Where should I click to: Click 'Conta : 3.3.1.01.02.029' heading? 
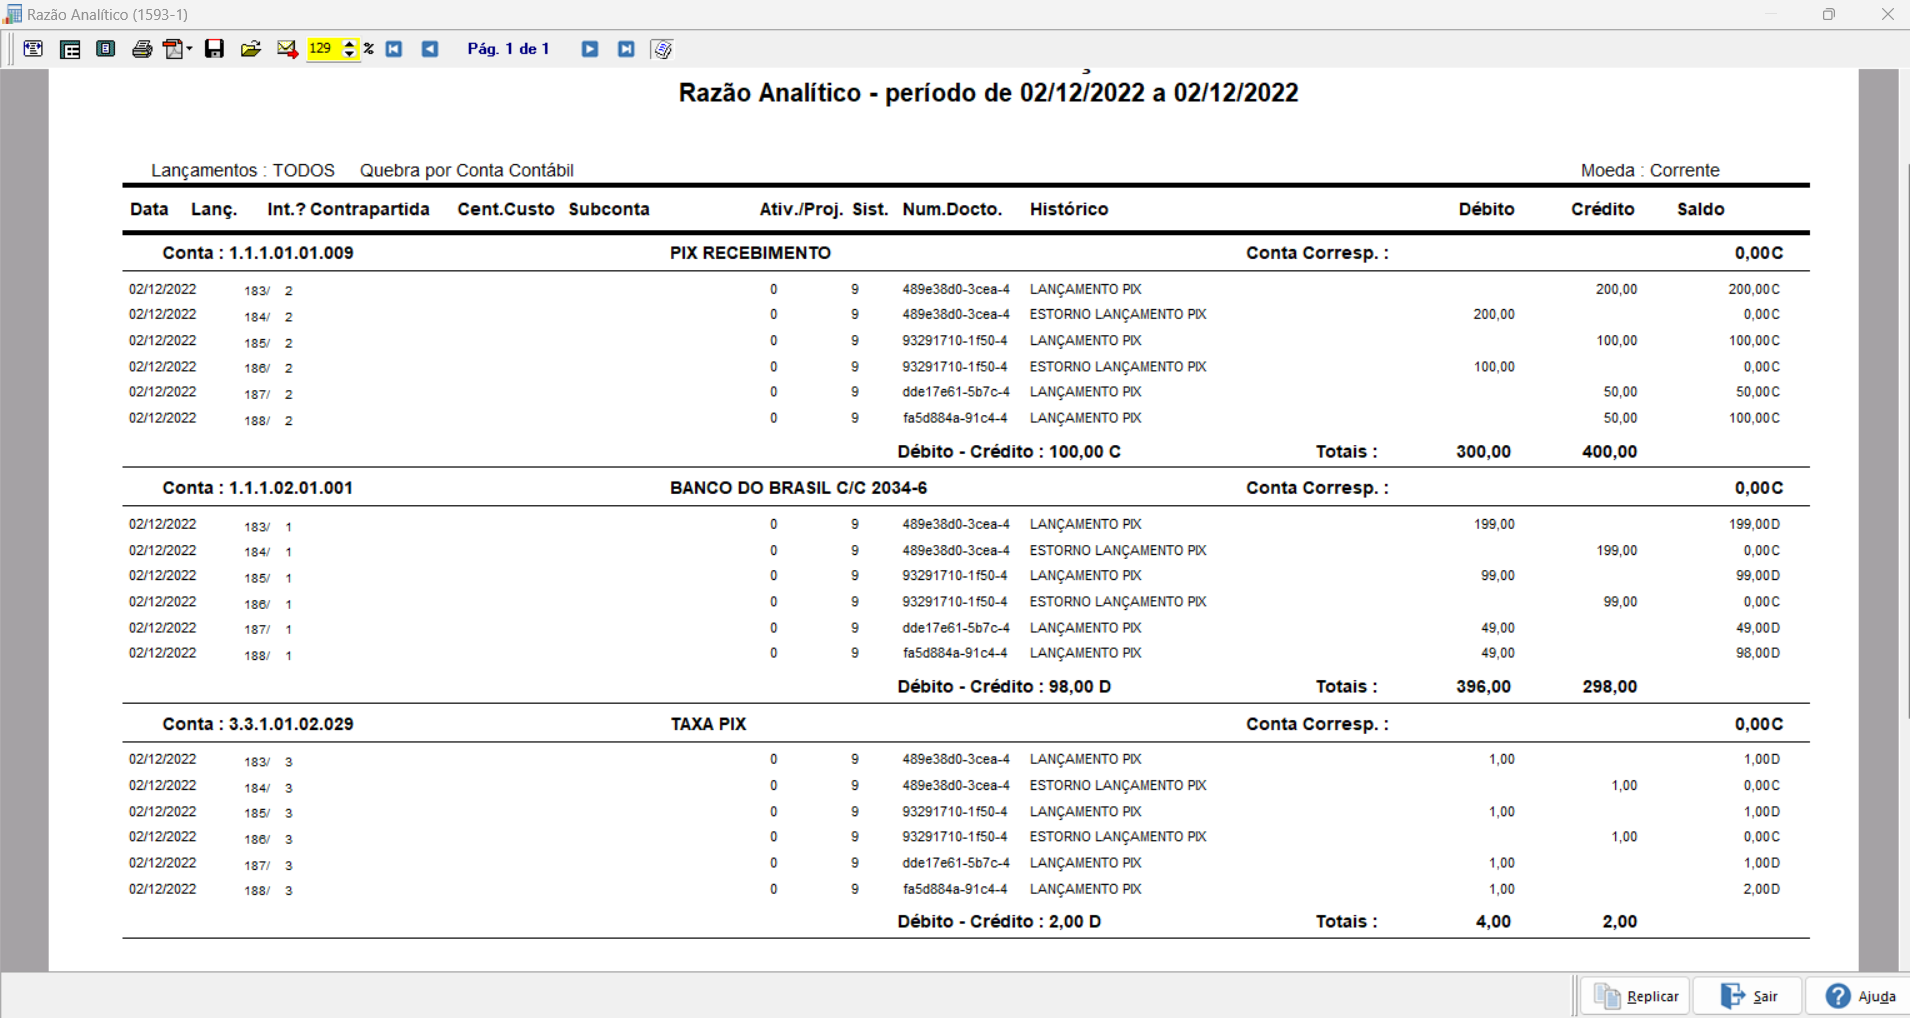click(258, 724)
